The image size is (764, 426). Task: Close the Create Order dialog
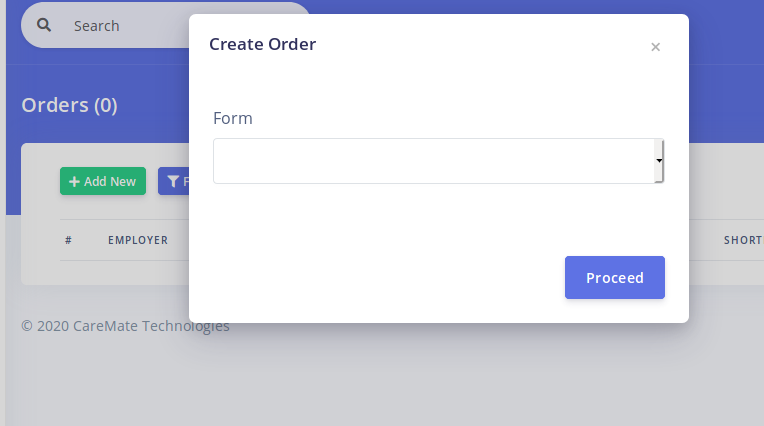pos(655,47)
